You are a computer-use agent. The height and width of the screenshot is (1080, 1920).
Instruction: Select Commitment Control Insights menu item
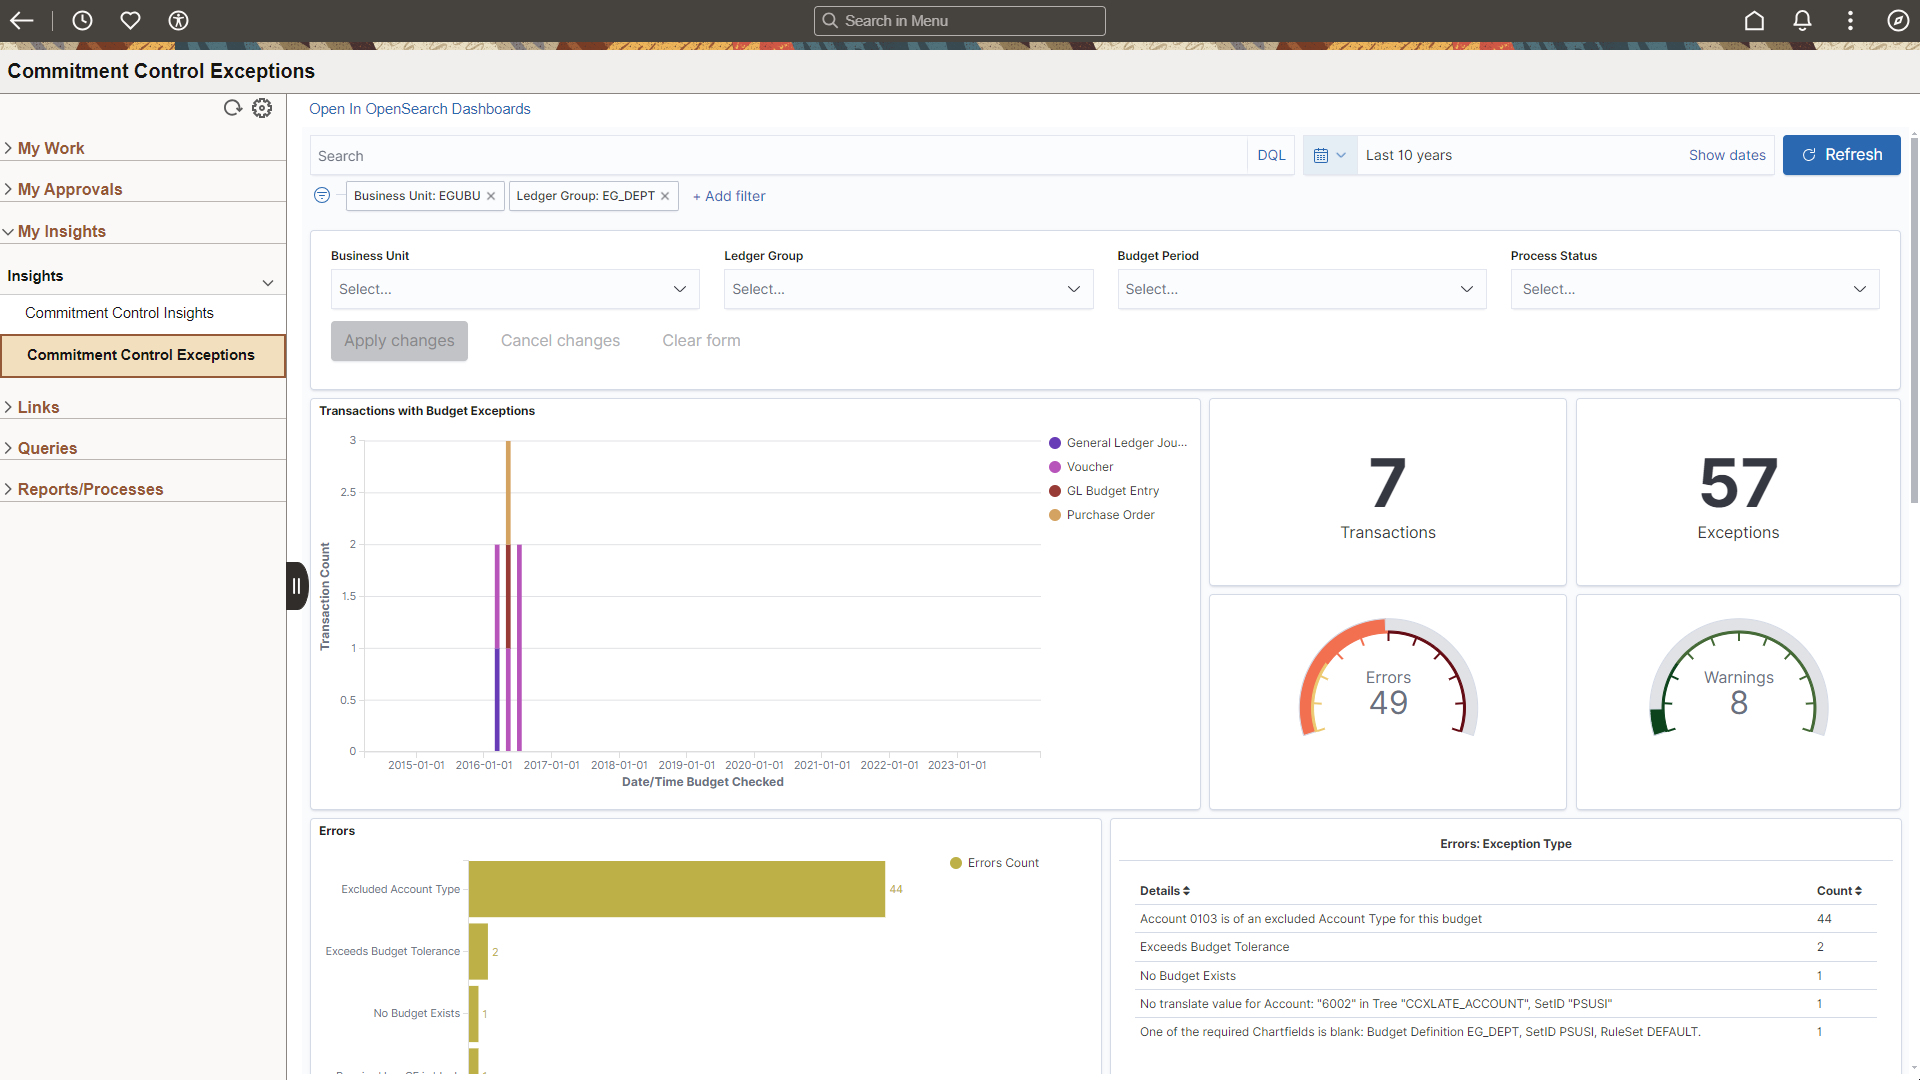click(119, 313)
